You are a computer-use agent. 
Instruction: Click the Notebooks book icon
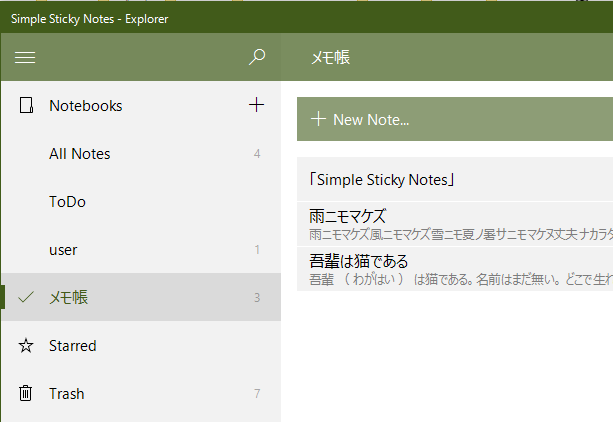(x=26, y=106)
